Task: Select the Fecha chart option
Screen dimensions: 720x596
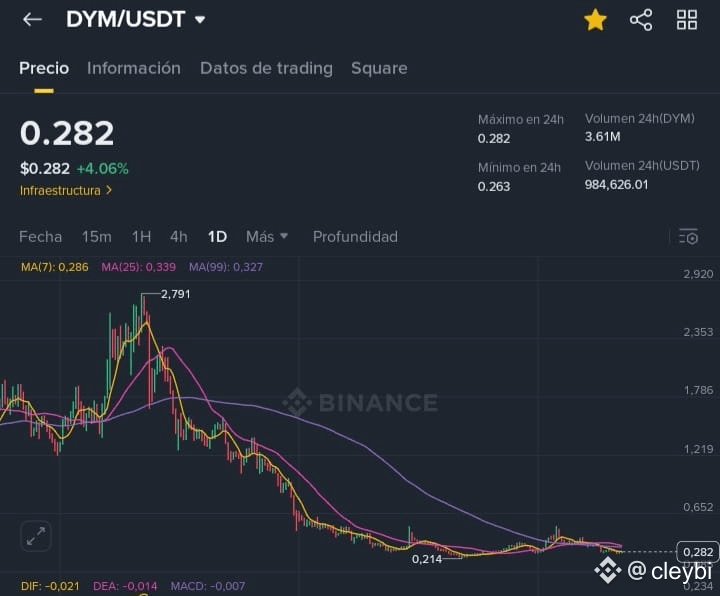Action: pyautogui.click(x=40, y=237)
